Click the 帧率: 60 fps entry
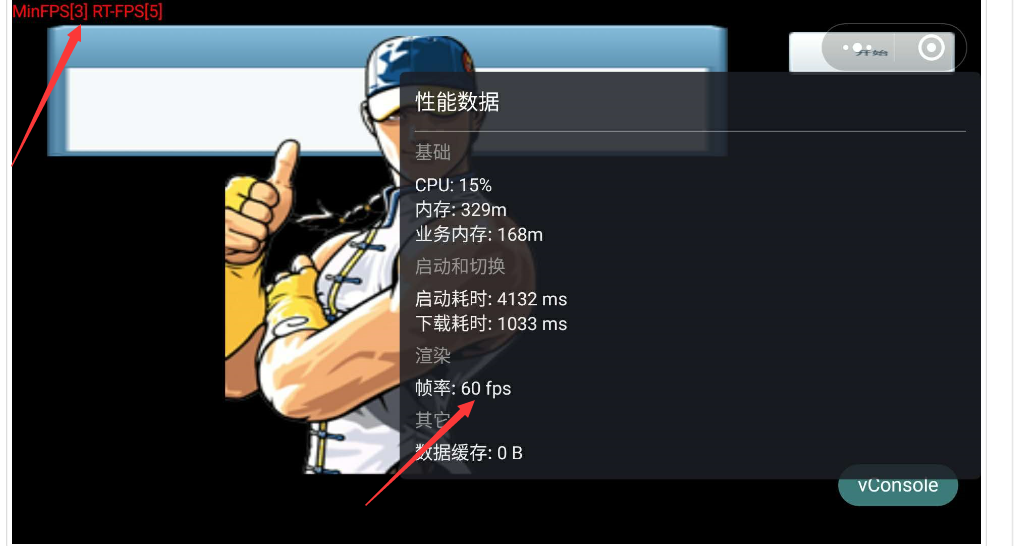The image size is (1019, 546). (x=463, y=389)
